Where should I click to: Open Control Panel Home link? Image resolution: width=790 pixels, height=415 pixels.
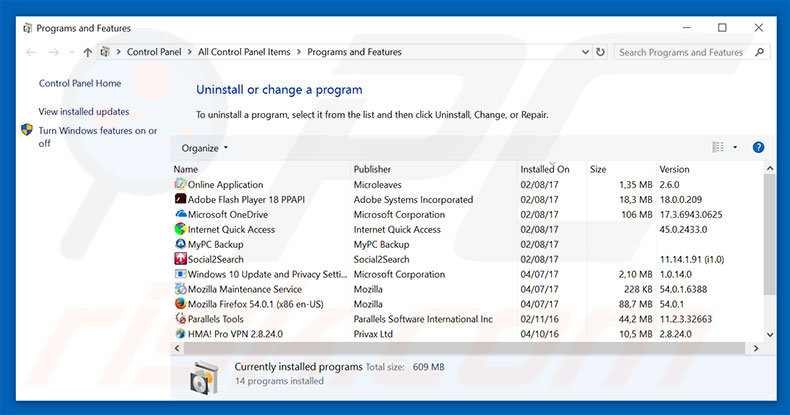[x=80, y=83]
